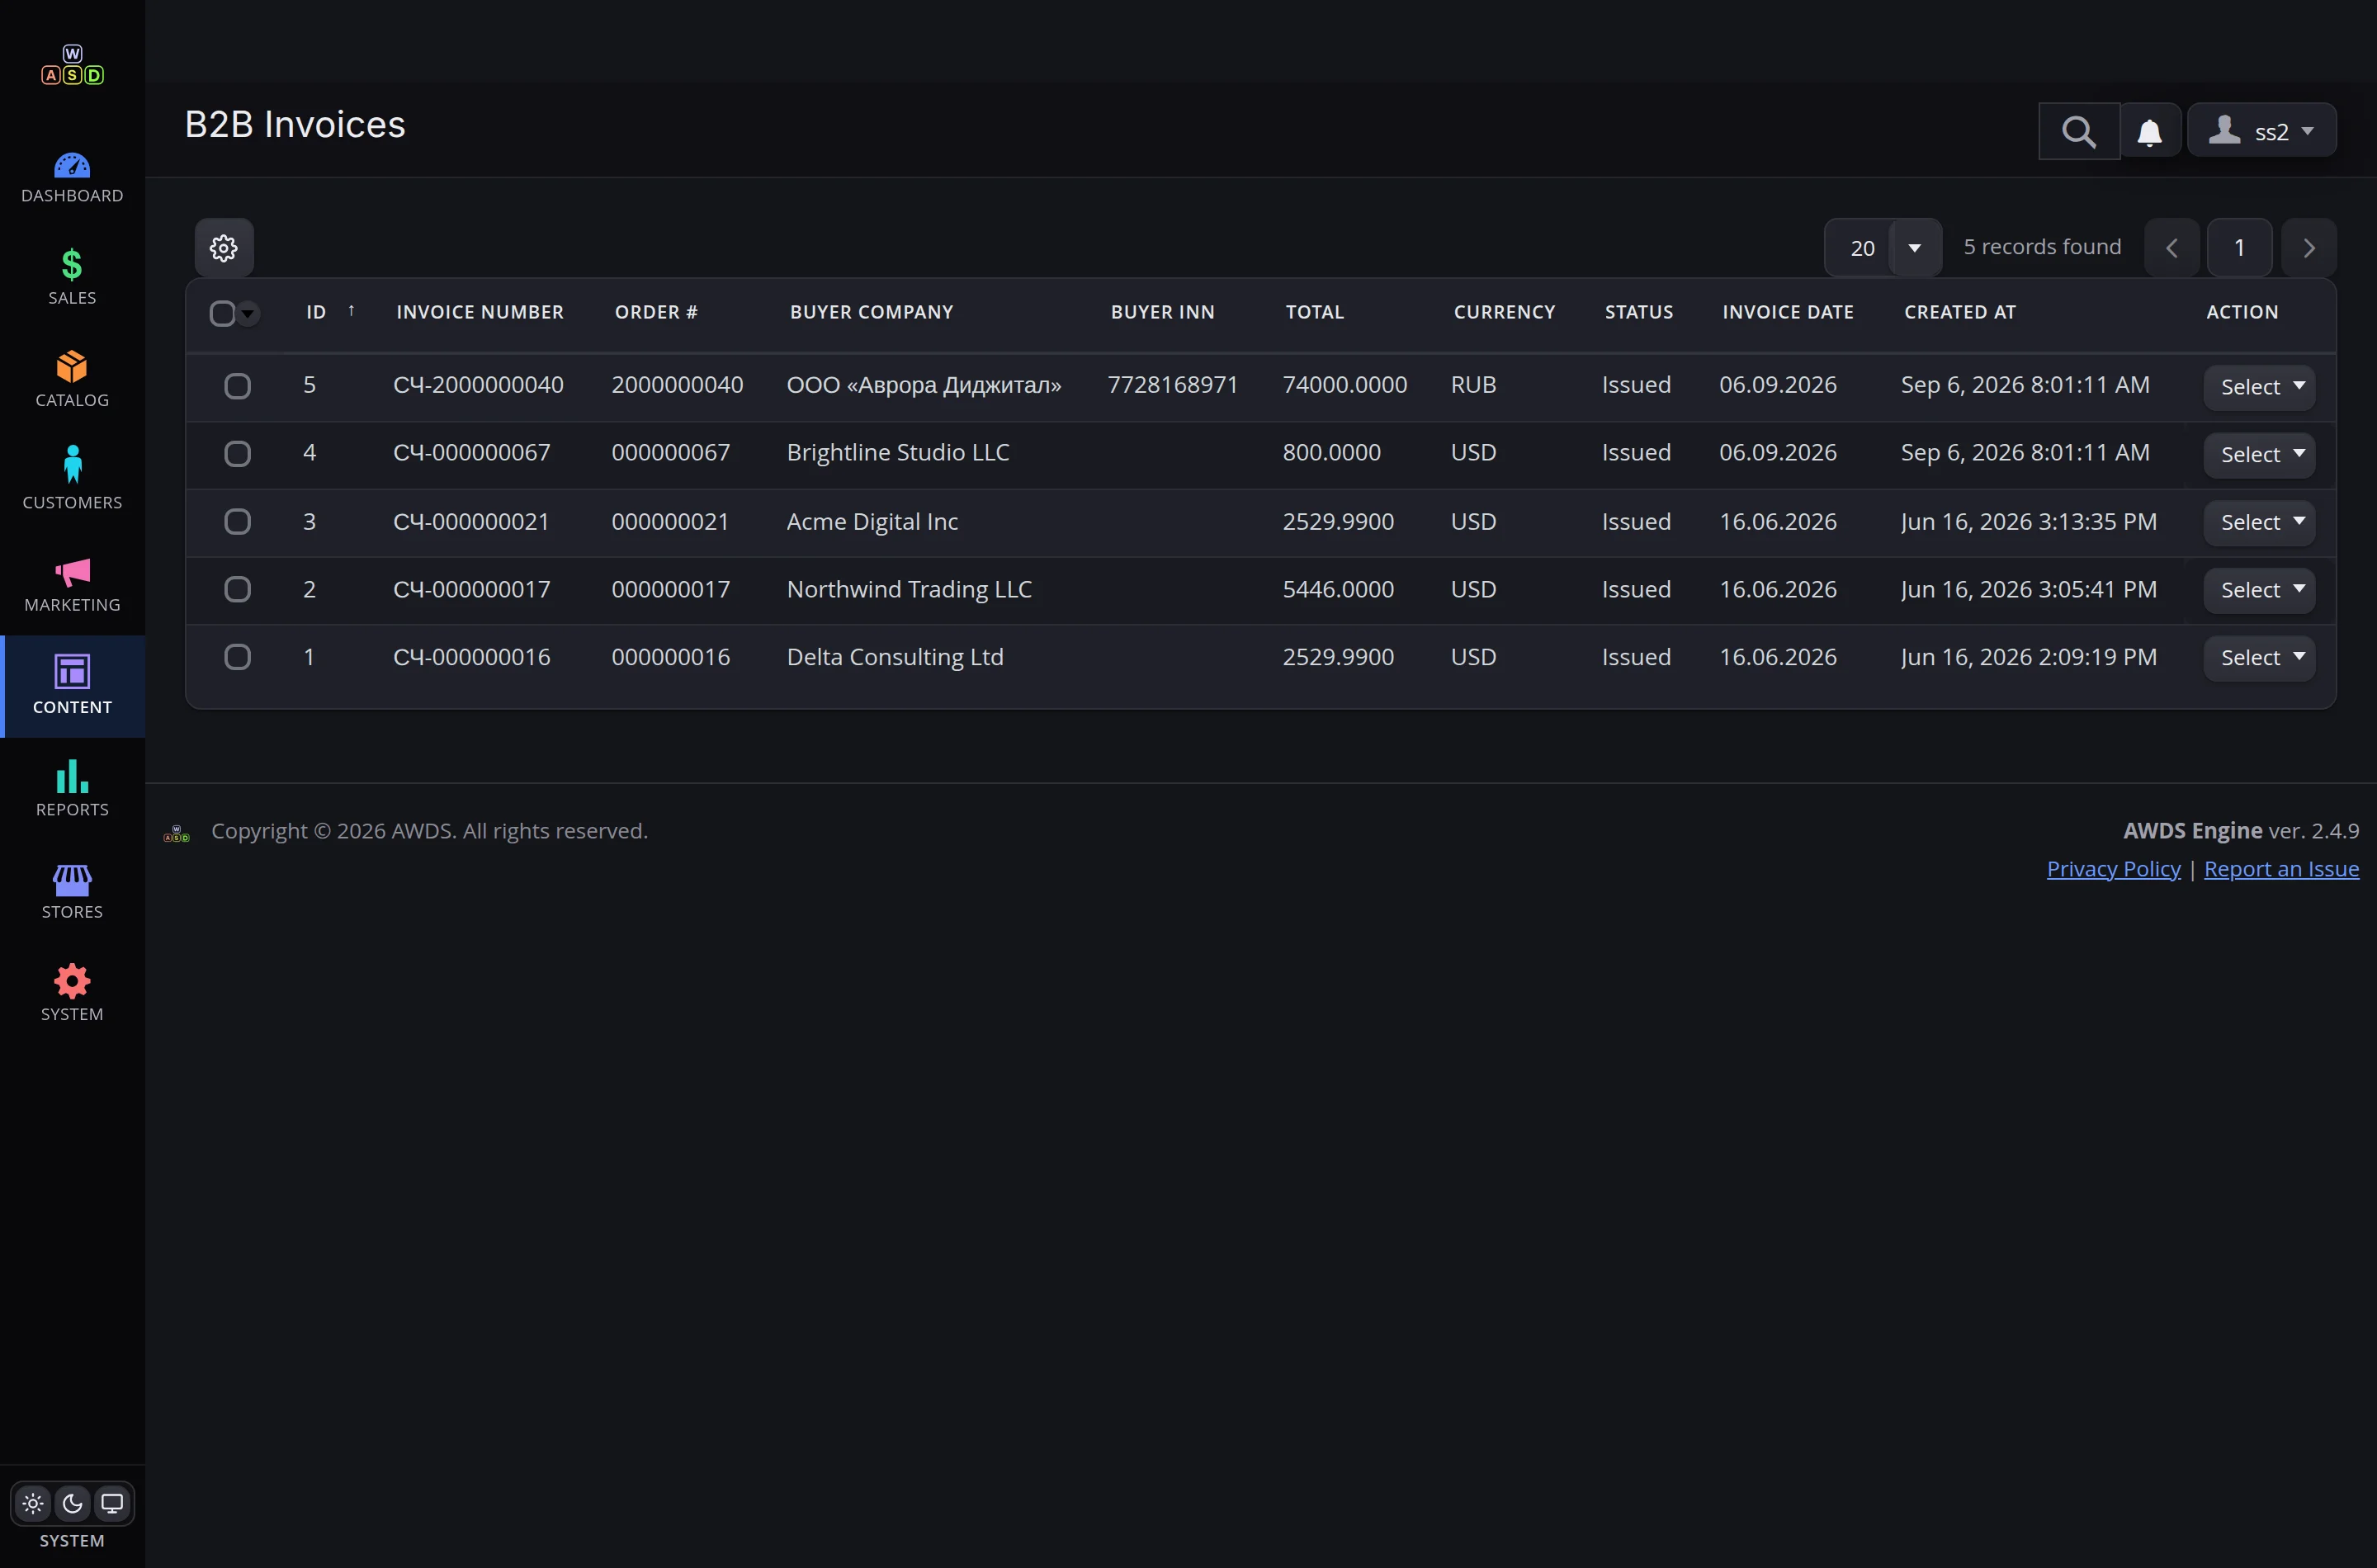Screen dimensions: 2377x1568
Task: Sort by Total column header
Action: [x=1314, y=312]
